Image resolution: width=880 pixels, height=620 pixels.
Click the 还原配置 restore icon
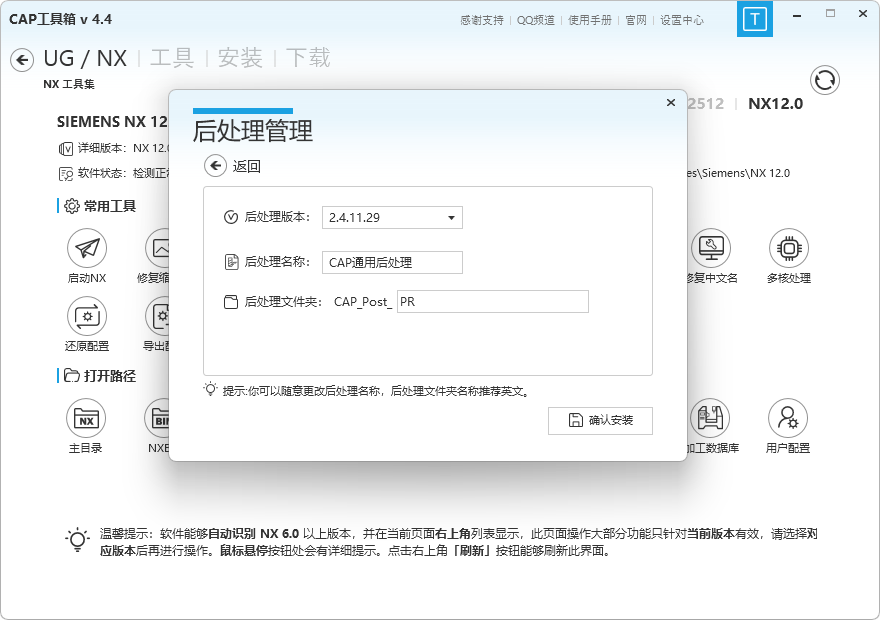pyautogui.click(x=87, y=317)
